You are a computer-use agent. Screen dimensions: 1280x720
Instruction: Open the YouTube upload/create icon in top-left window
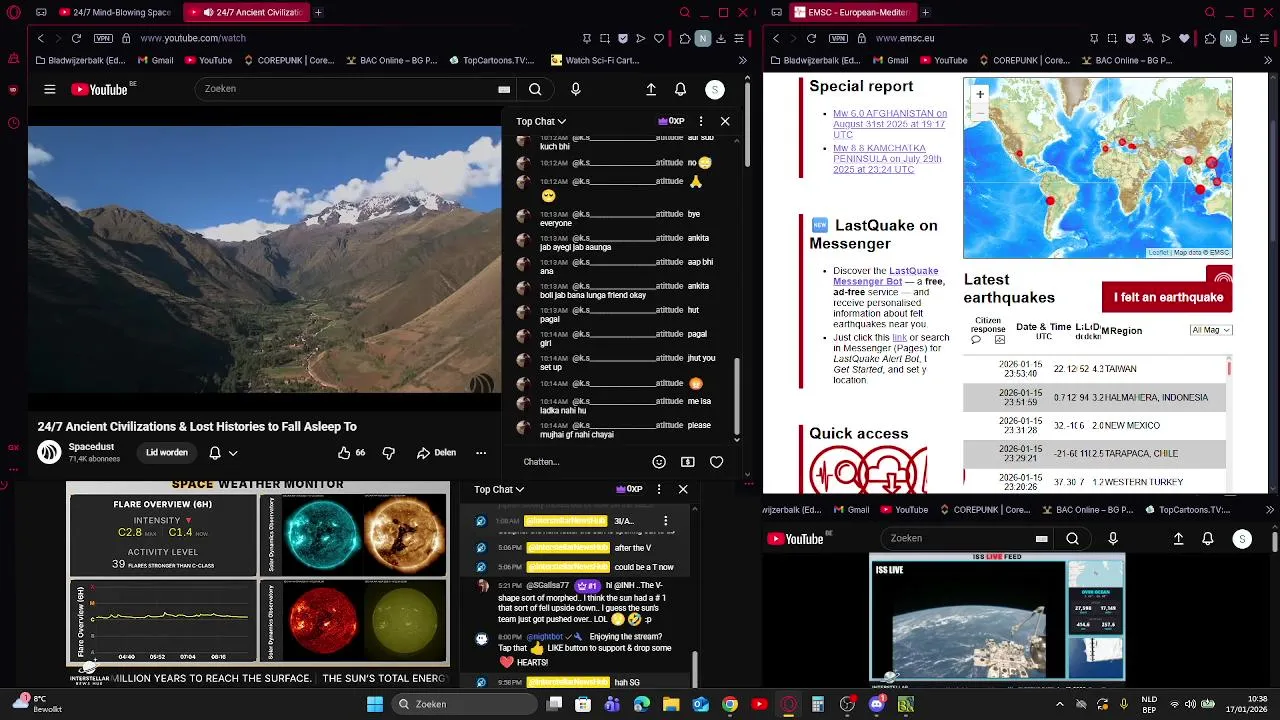tap(651, 89)
